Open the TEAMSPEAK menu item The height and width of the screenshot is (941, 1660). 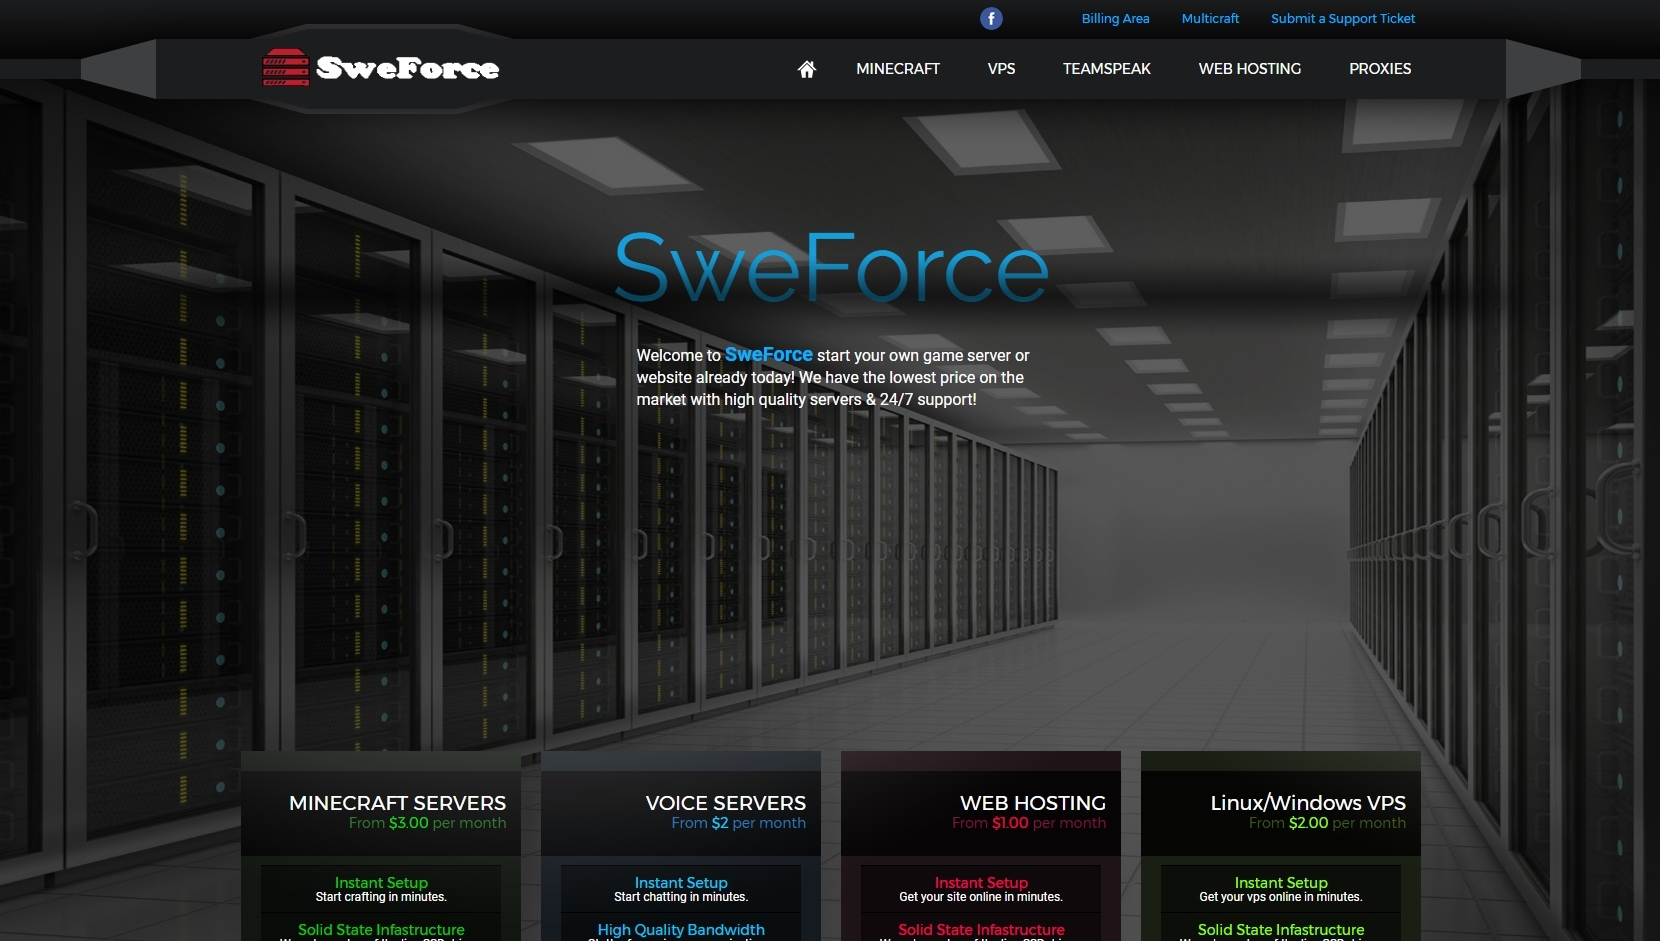[x=1107, y=69]
